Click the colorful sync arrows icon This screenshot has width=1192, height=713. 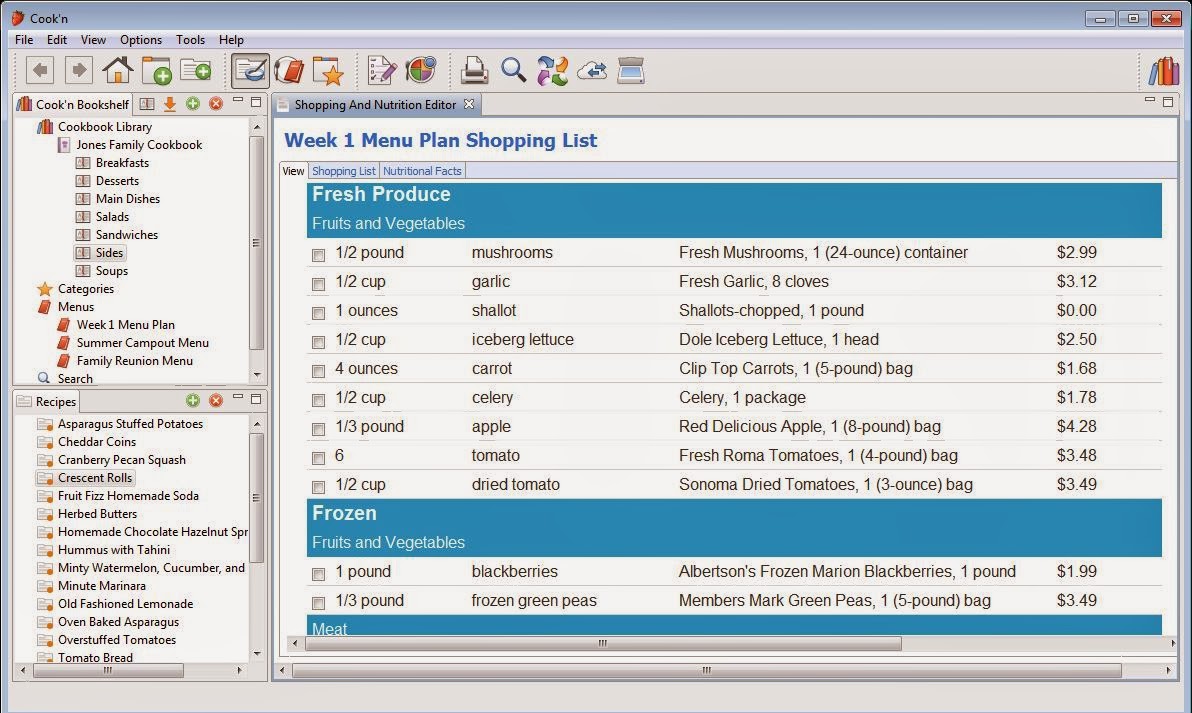click(553, 71)
